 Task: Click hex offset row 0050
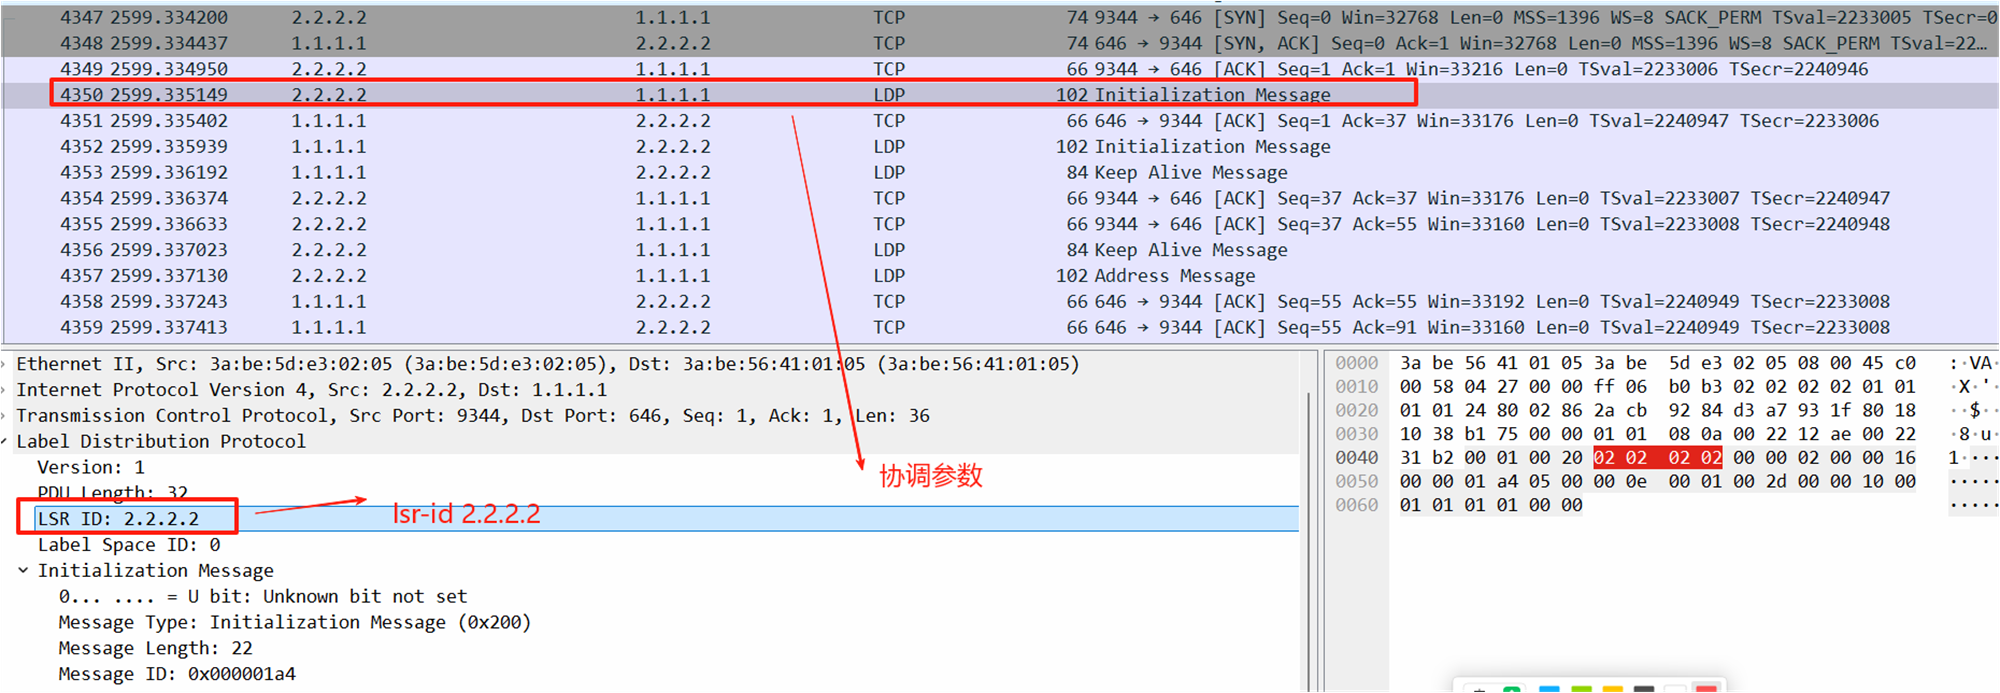click(1356, 482)
